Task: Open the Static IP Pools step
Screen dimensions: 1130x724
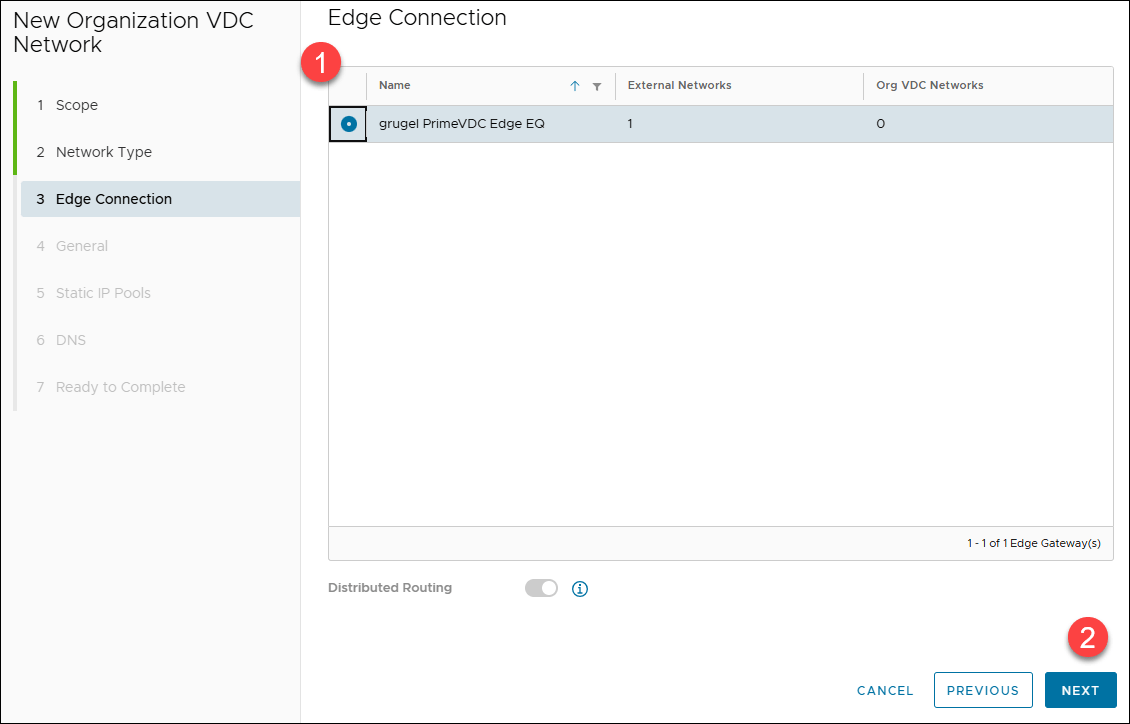Action: click(x=103, y=293)
